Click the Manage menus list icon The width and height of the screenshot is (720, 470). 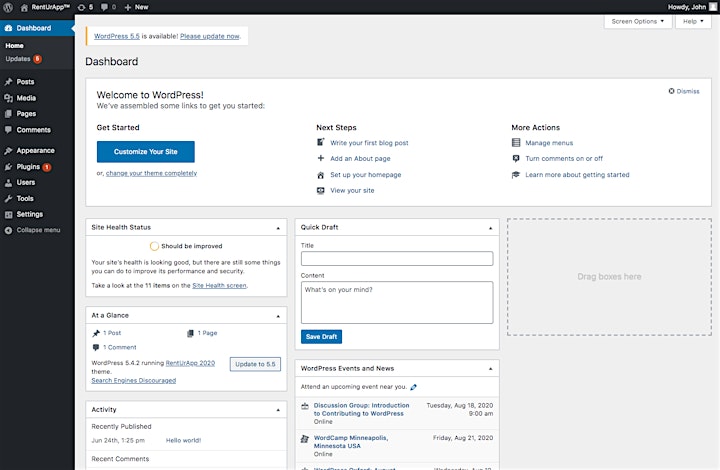tap(516, 143)
